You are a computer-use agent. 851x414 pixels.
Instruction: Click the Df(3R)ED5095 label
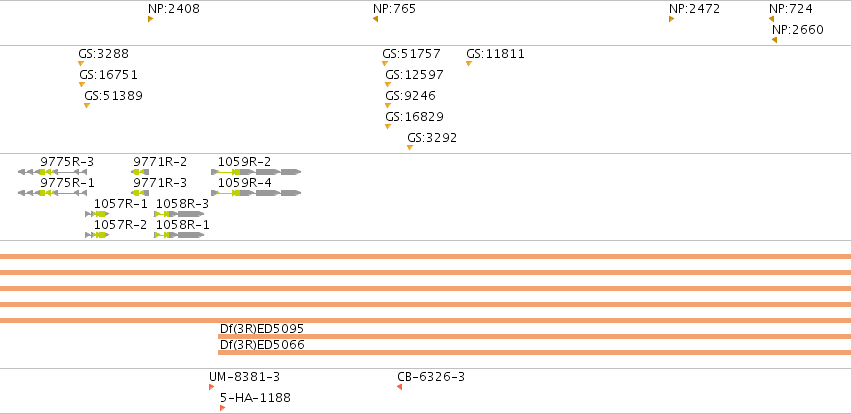point(262,329)
